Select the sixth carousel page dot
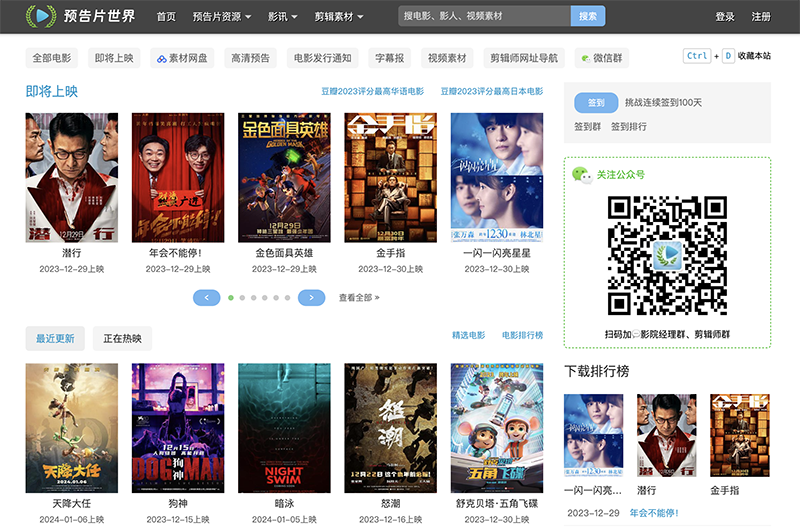The image size is (800, 530). 287,297
